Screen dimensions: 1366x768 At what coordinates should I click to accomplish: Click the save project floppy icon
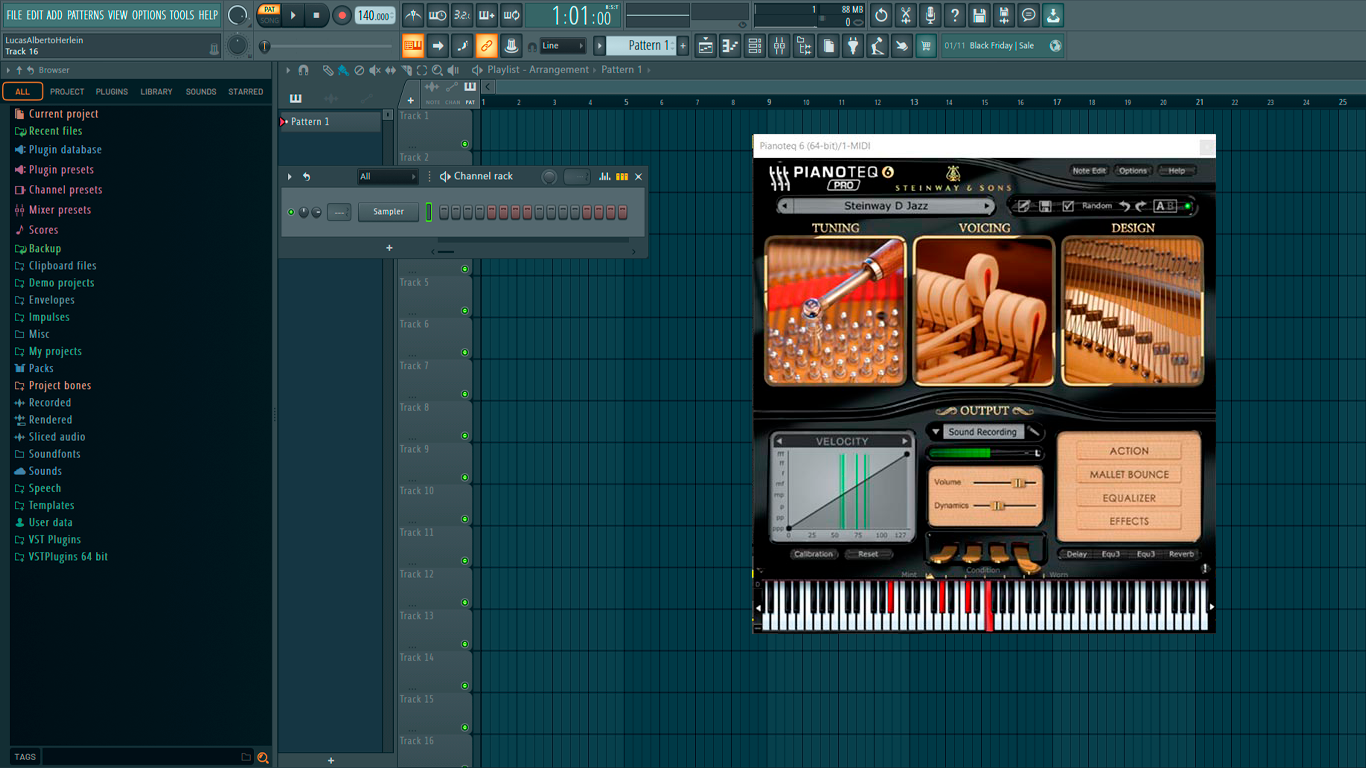[979, 15]
